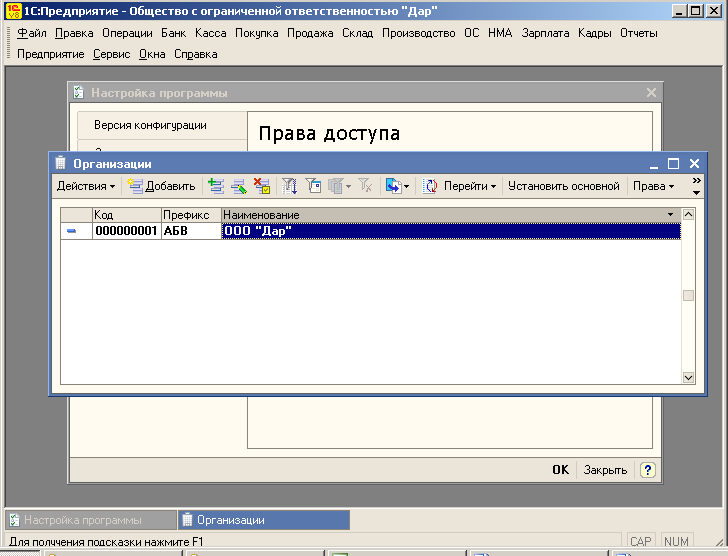Open the Правка menu
This screenshot has height=556, width=728.
74,33
